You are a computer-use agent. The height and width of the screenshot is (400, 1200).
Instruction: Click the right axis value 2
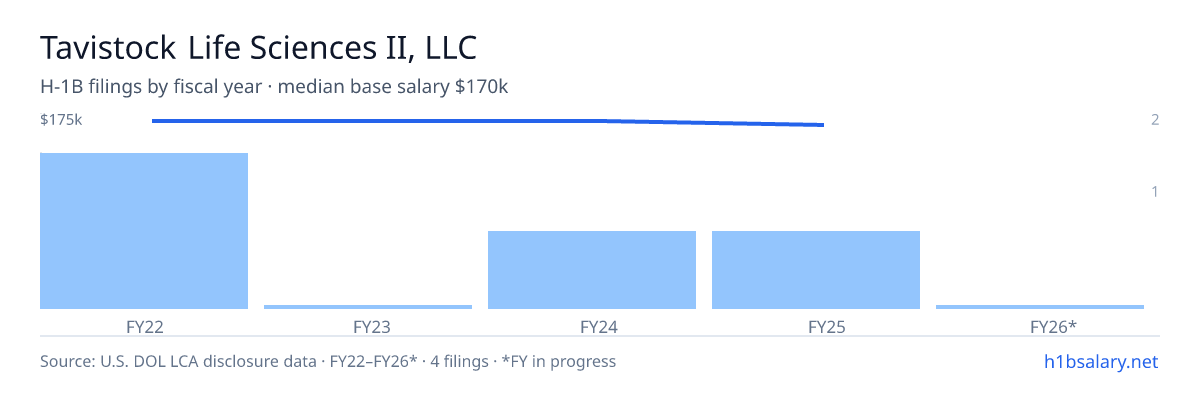pos(1155,120)
